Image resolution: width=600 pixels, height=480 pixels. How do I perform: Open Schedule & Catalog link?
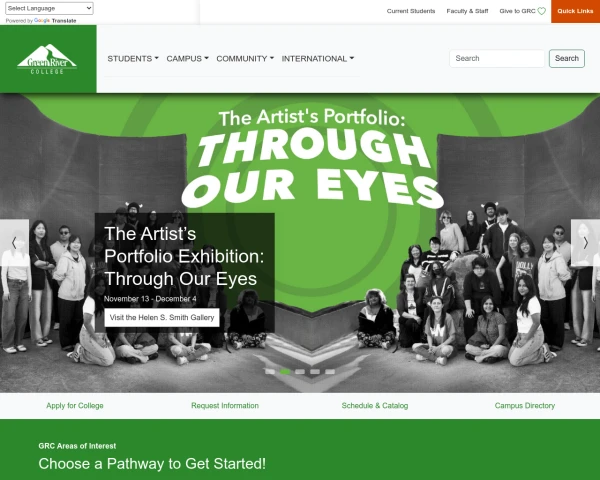click(x=375, y=405)
